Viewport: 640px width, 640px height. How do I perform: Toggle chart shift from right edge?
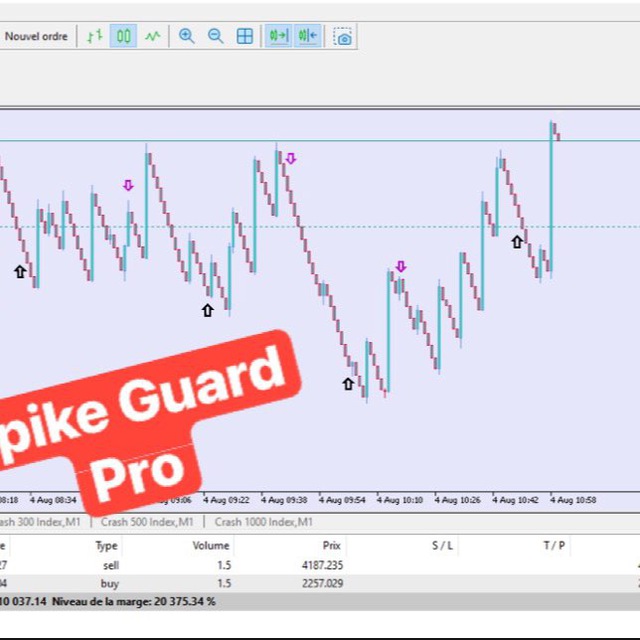pyautogui.click(x=308, y=36)
